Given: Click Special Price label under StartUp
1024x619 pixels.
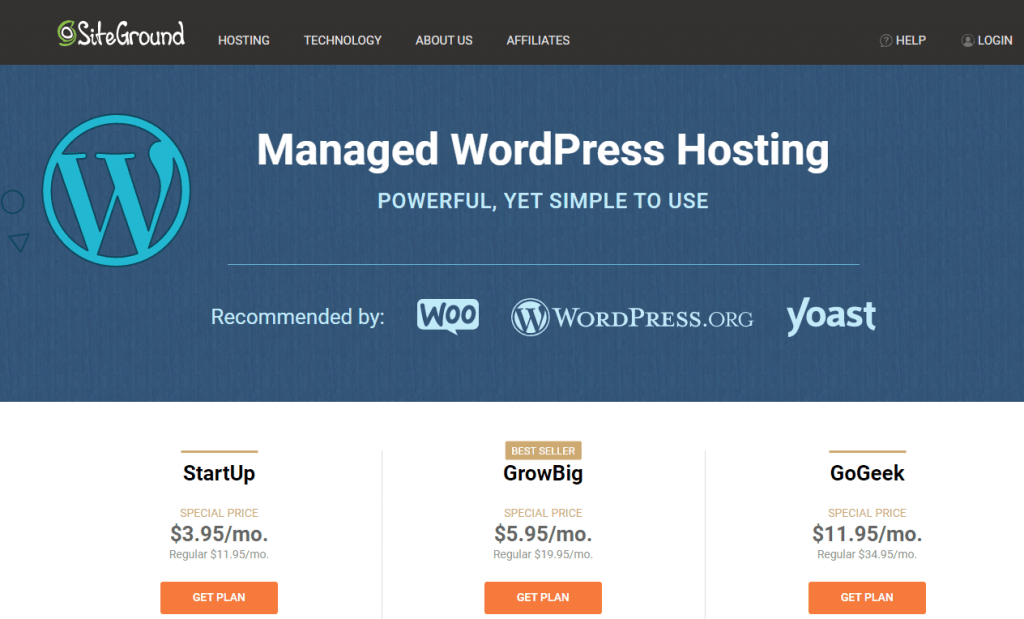Looking at the screenshot, I should (x=219, y=513).
